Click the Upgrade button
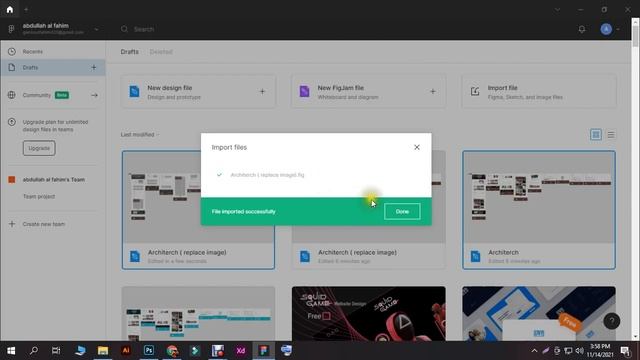 point(39,148)
